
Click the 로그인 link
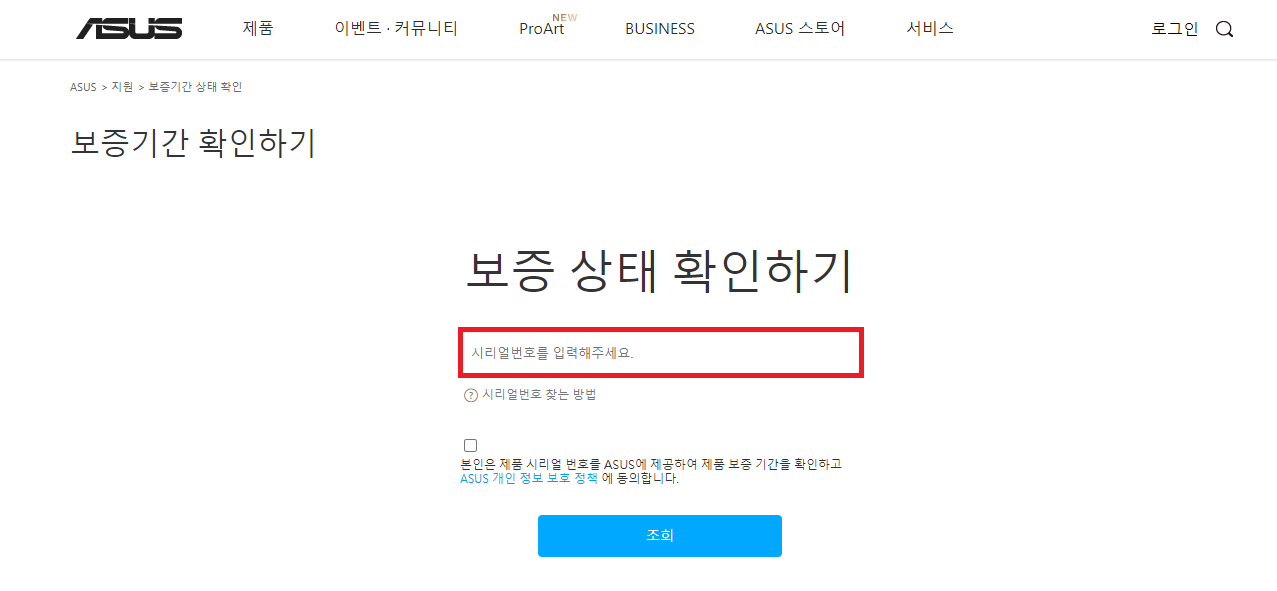click(x=1175, y=29)
